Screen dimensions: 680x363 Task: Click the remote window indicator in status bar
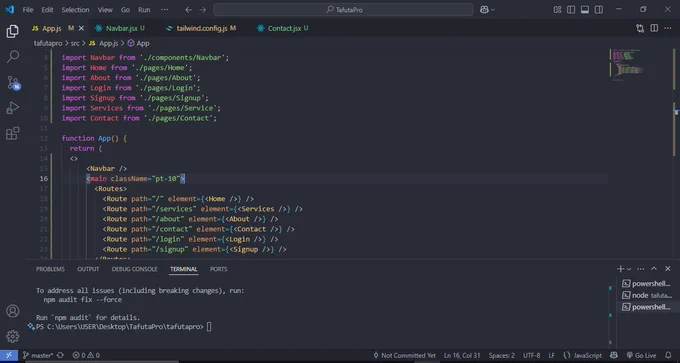coord(9,355)
